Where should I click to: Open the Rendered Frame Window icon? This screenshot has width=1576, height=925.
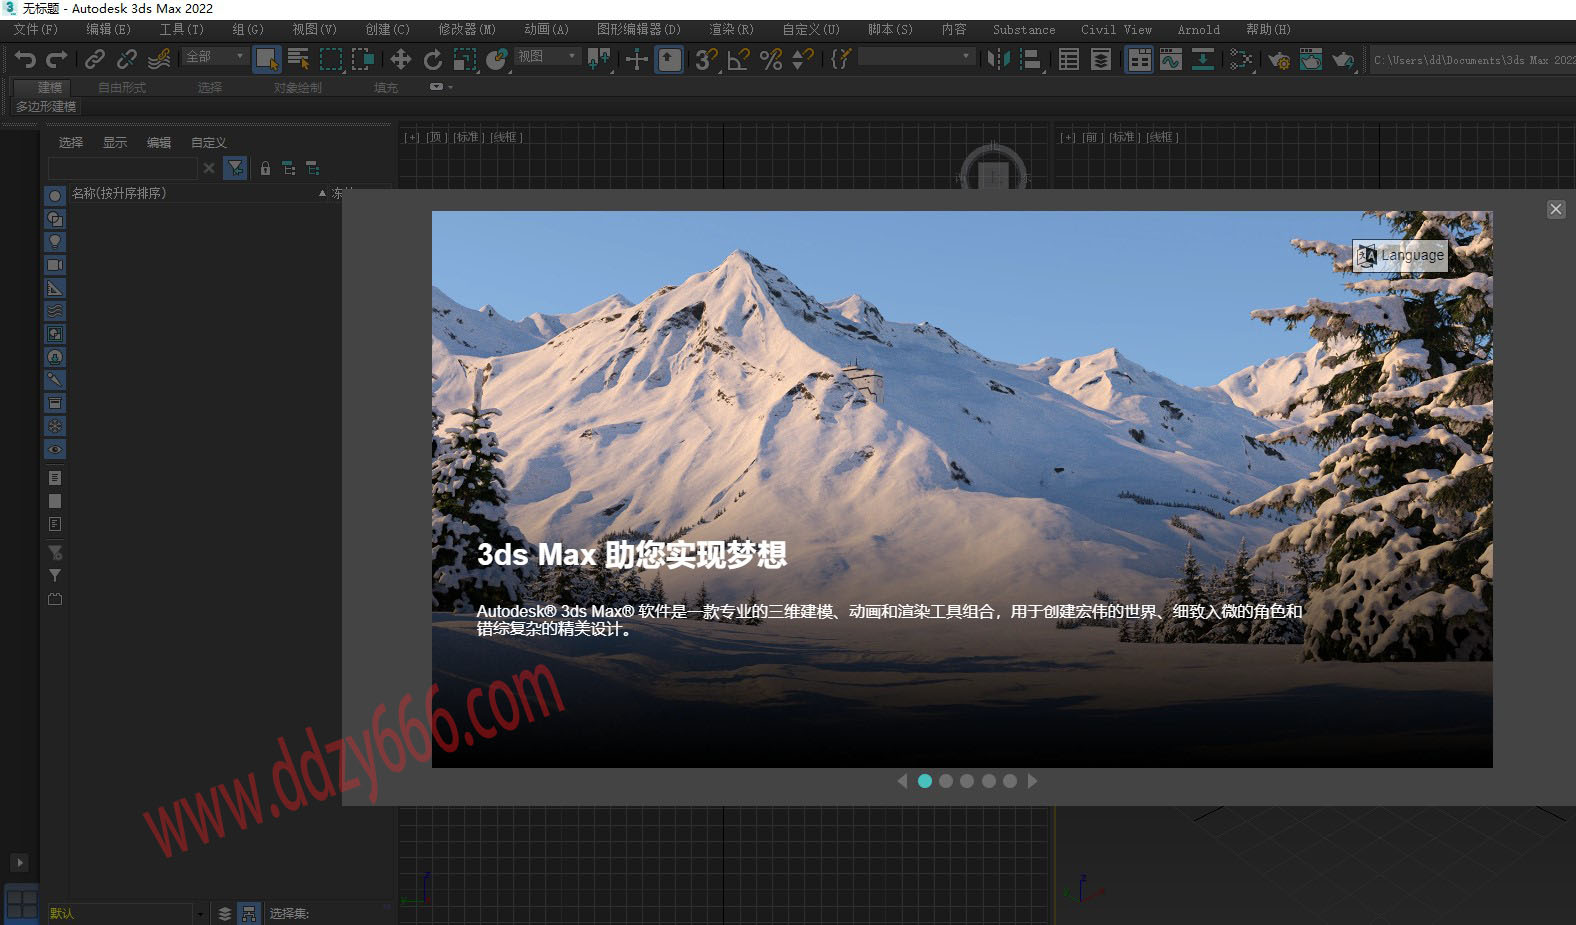[1311, 59]
